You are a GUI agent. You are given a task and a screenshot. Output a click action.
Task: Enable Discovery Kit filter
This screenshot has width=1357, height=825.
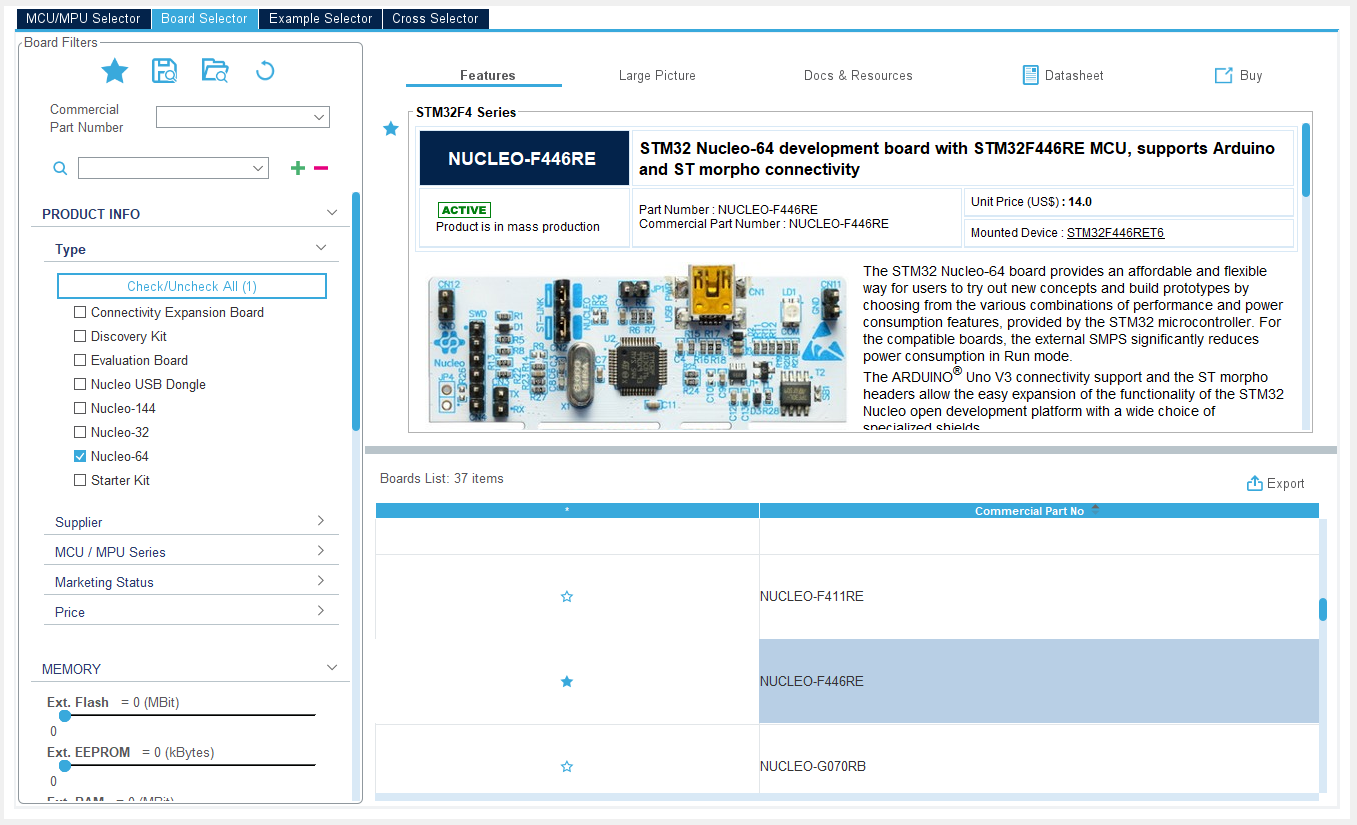pos(80,336)
